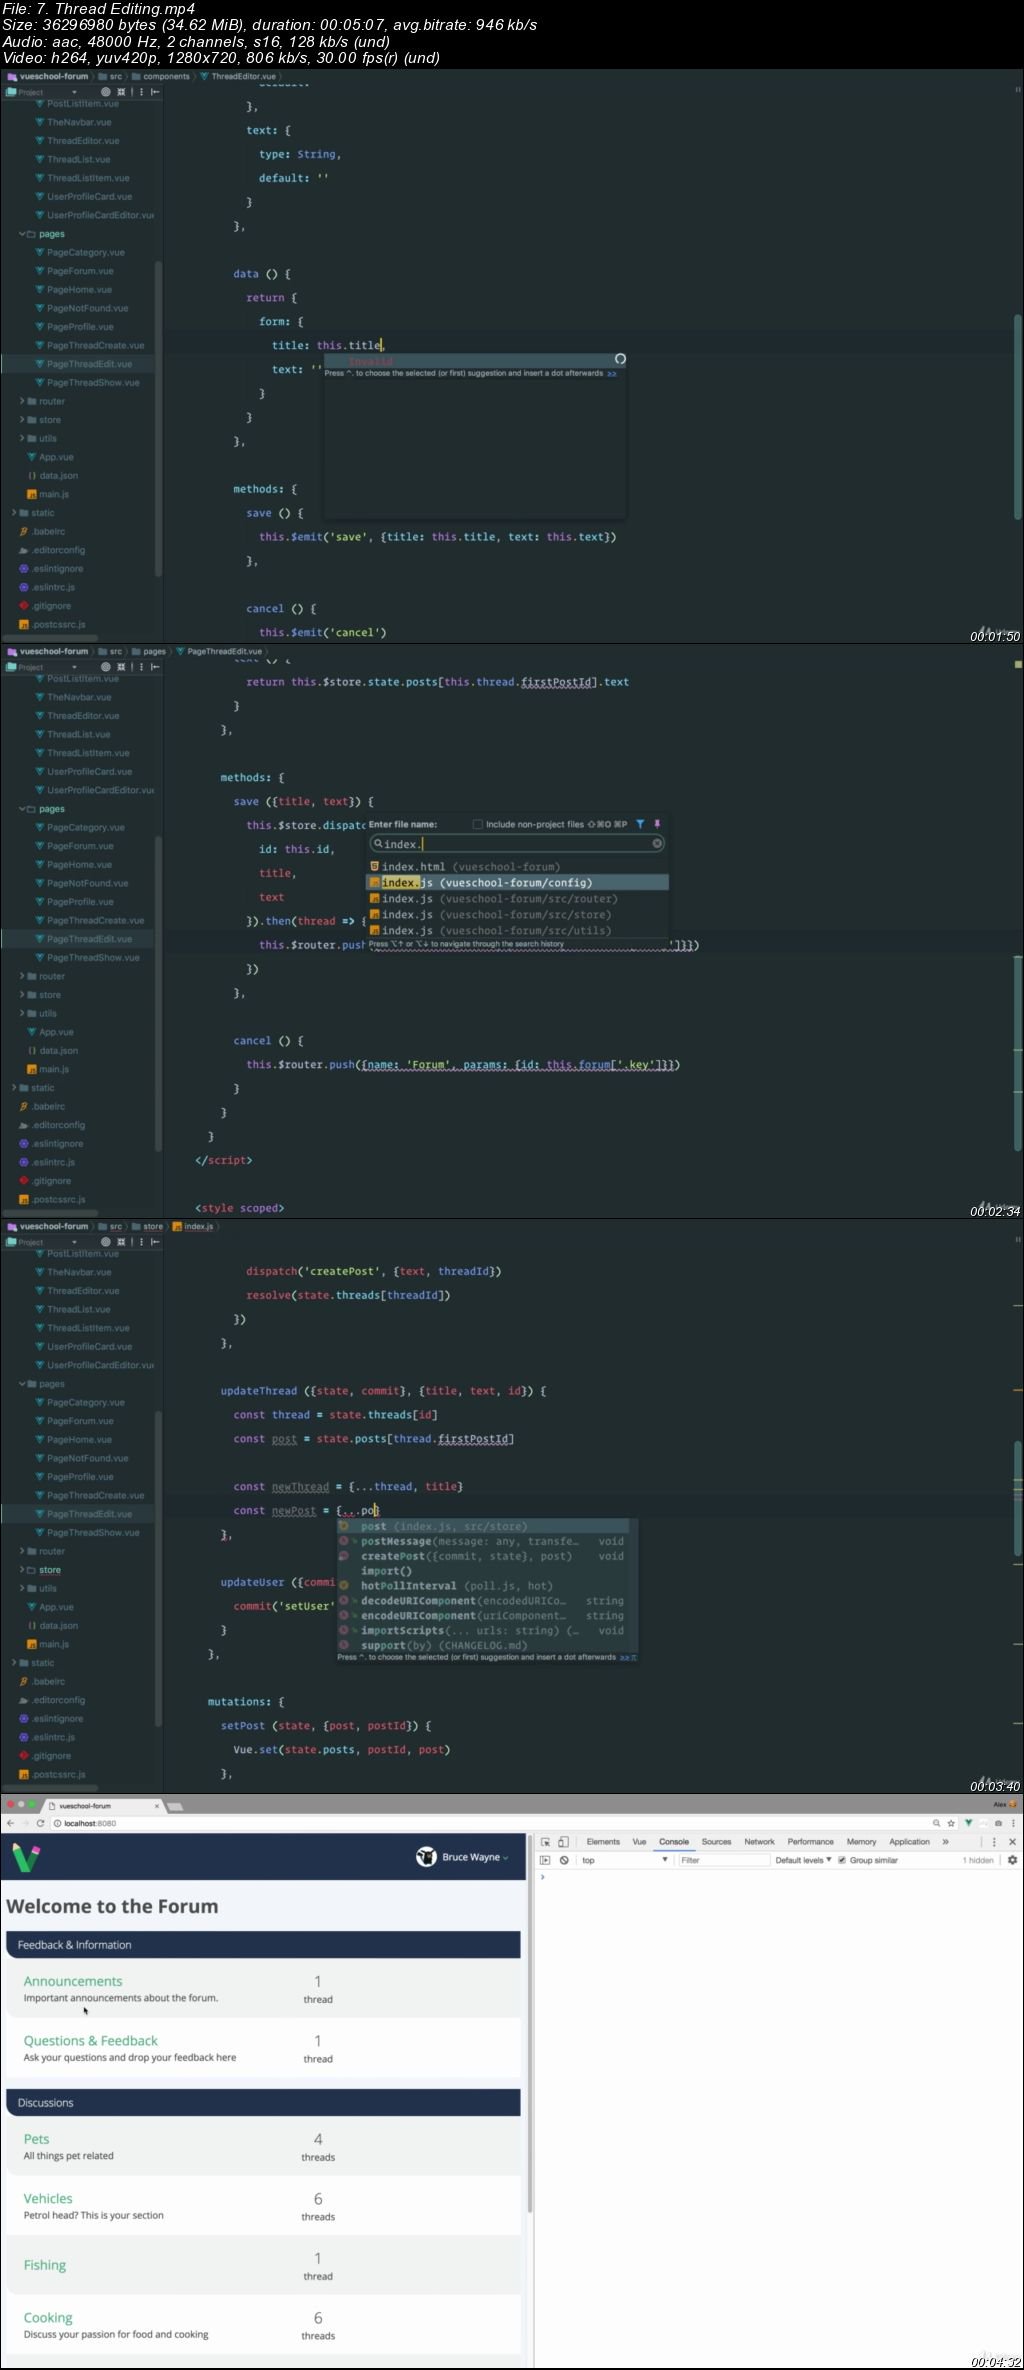Open the Pets forum link
The width and height of the screenshot is (1024, 2370).
click(x=36, y=2139)
